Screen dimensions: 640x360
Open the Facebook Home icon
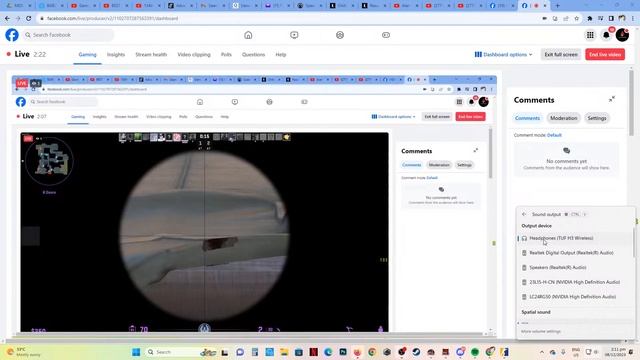click(248, 35)
